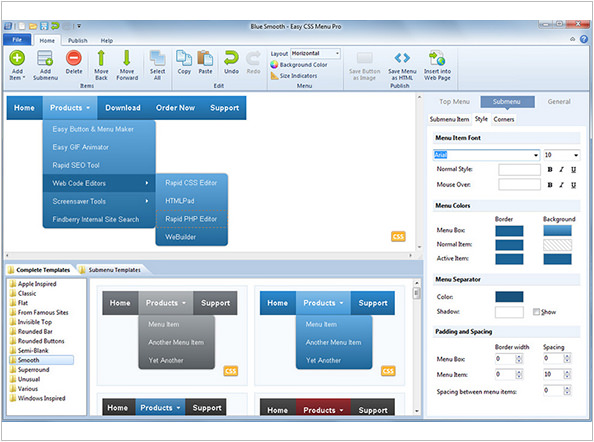Select Apple Inspired template folder

[x=37, y=284]
